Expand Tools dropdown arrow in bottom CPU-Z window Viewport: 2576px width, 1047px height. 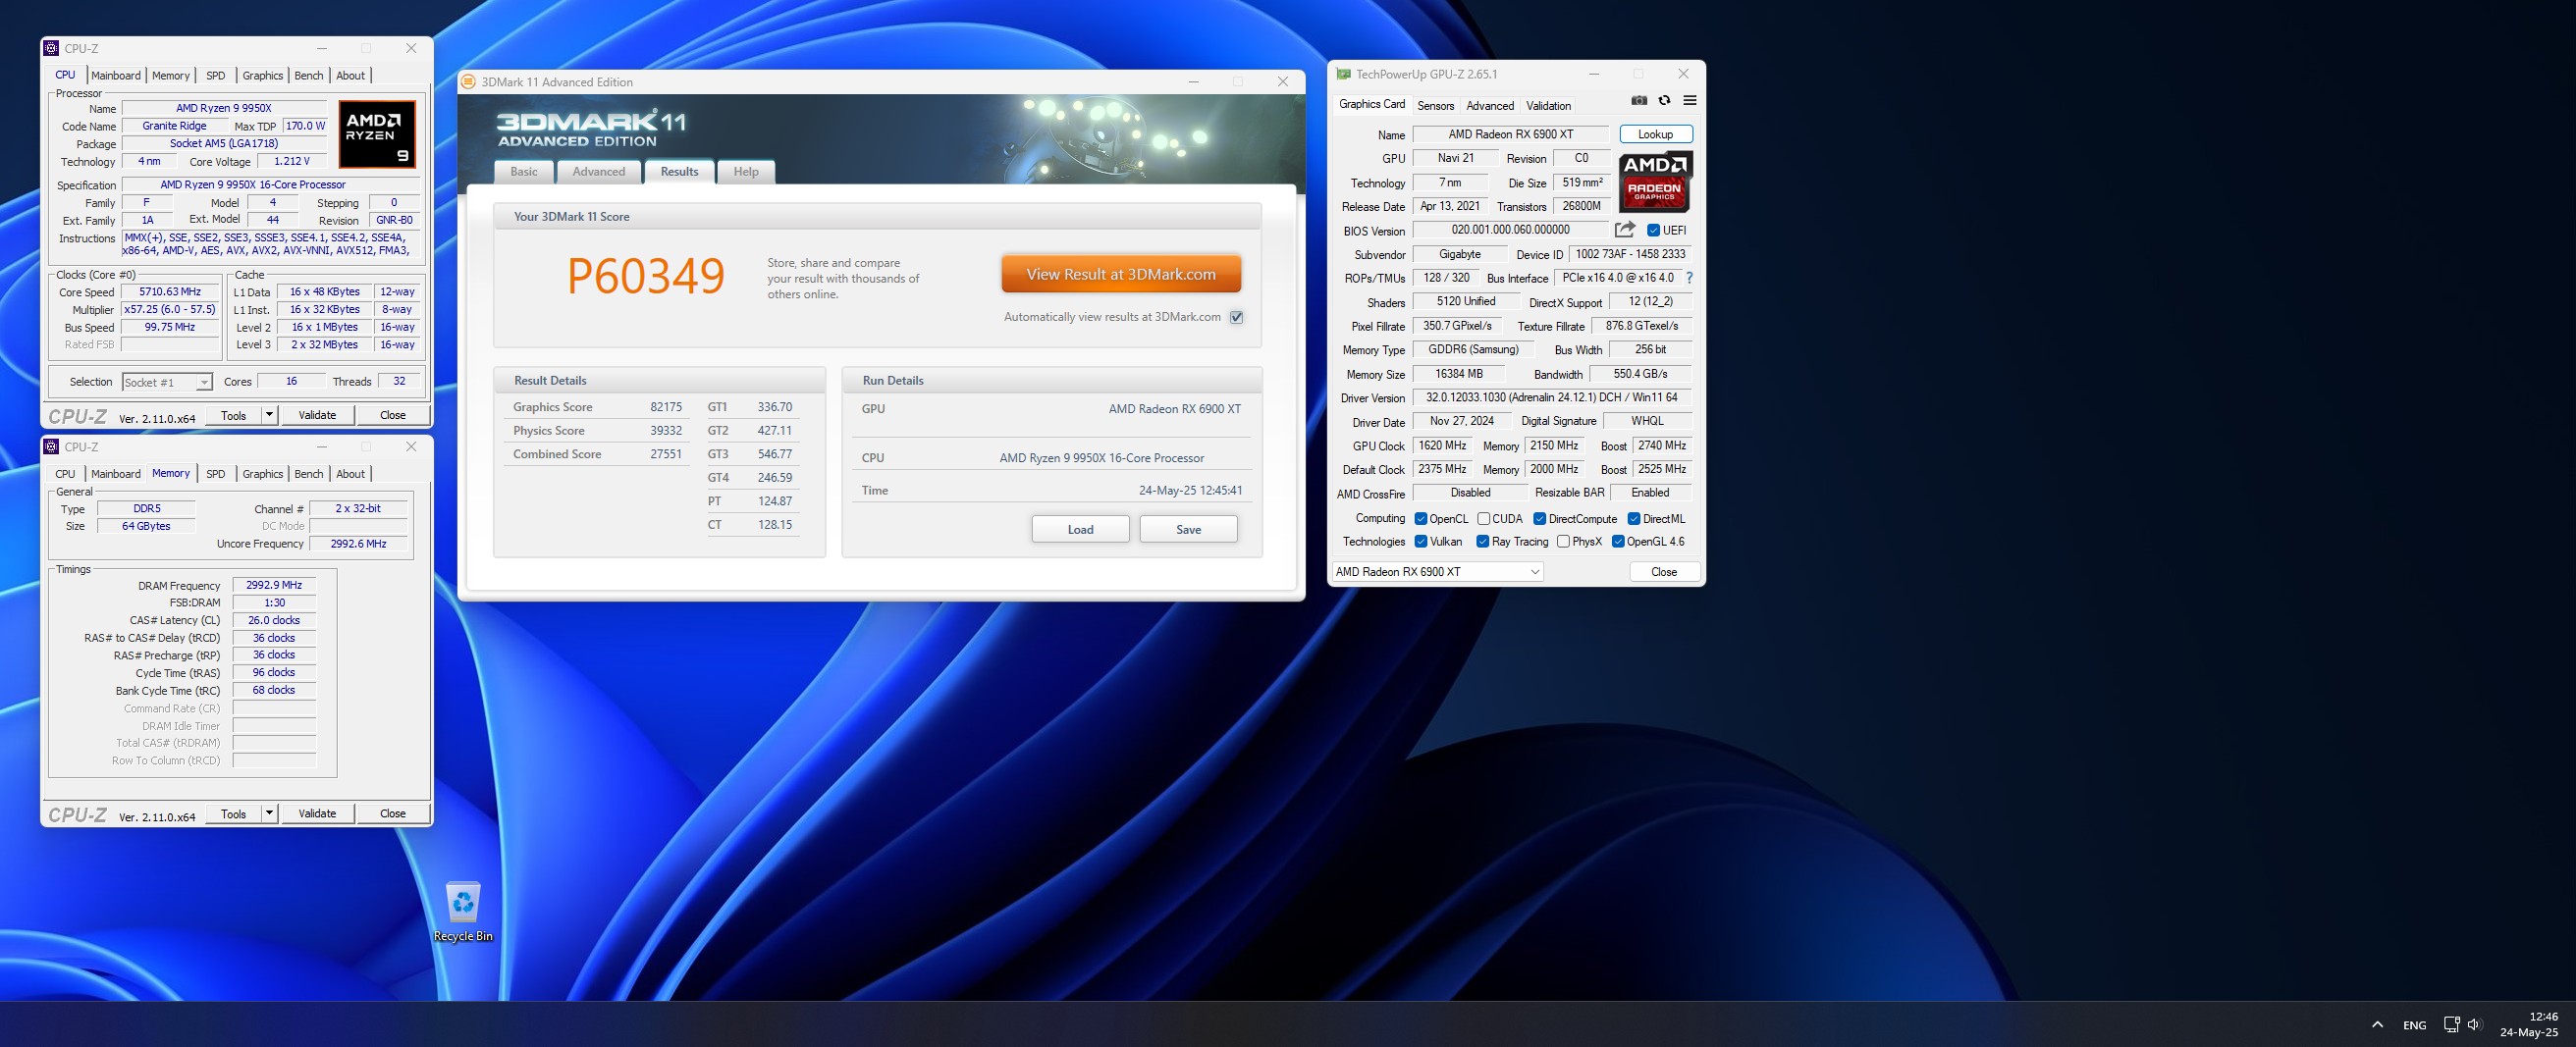pyautogui.click(x=269, y=814)
